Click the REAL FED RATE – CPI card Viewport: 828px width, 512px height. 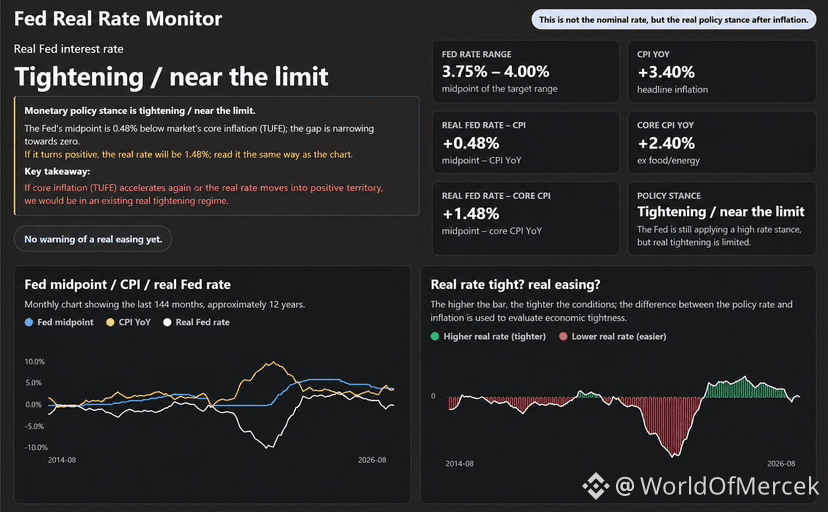pyautogui.click(x=525, y=142)
